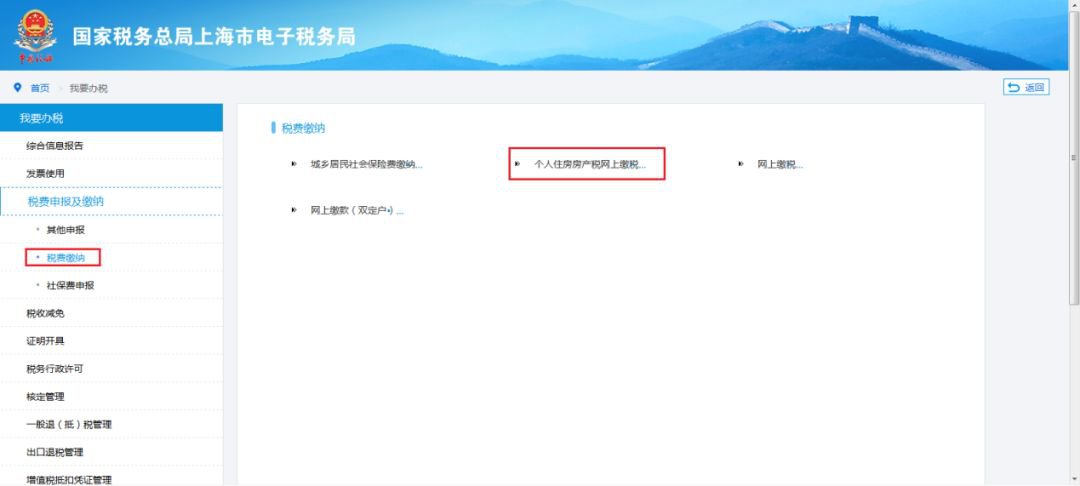Open 城乡居民社会保险费缴纳 link
This screenshot has width=1080, height=486.
tap(366, 164)
